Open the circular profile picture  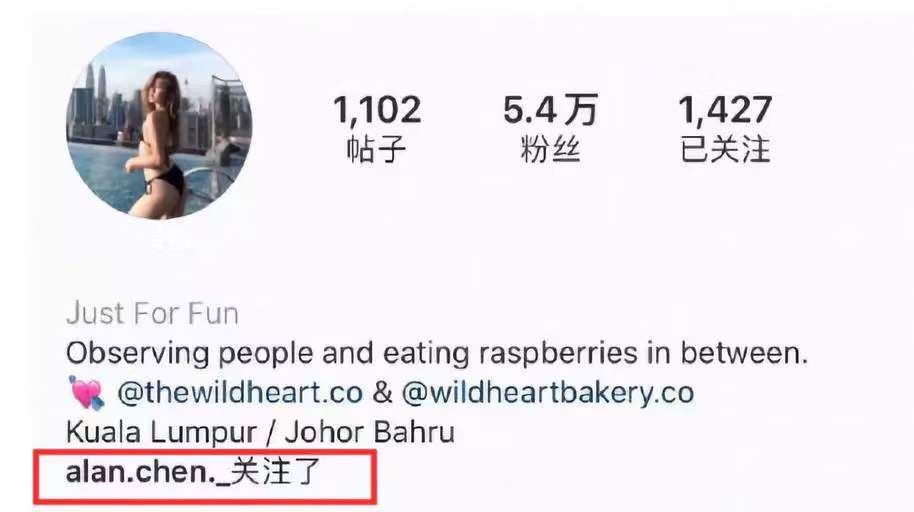[159, 126]
